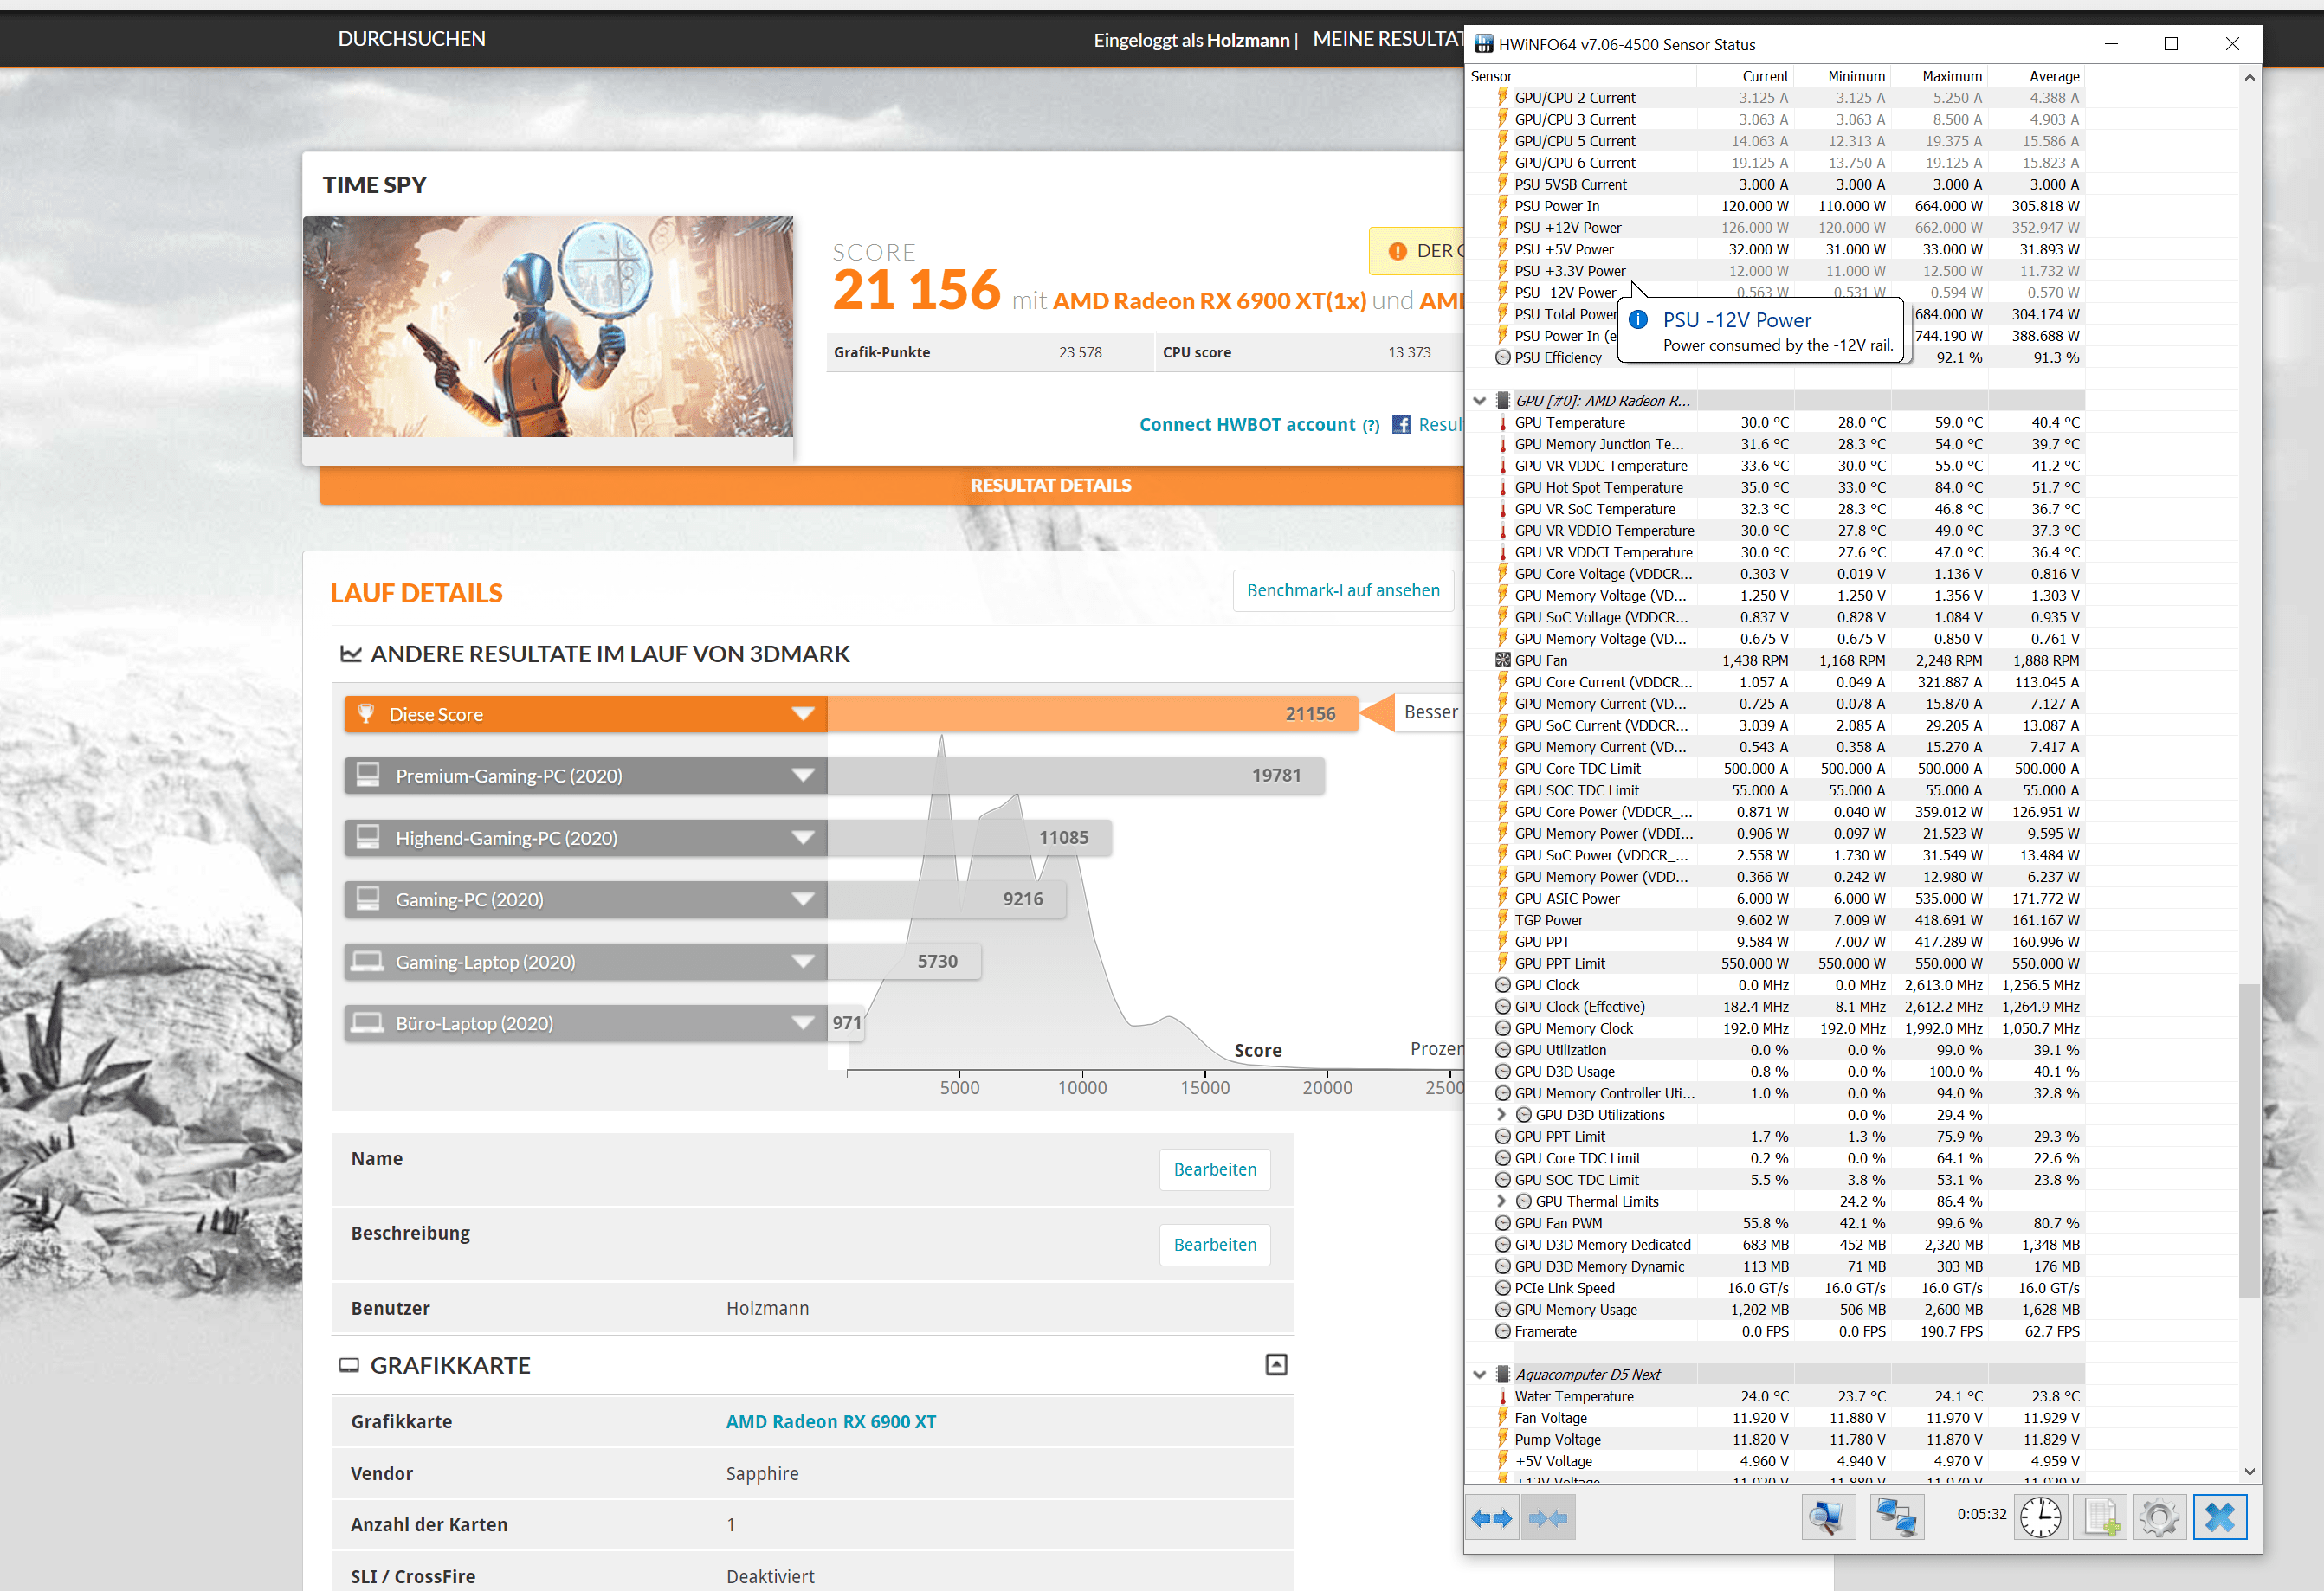Click the blue X close sensors button
Image resolution: width=2324 pixels, height=1591 pixels.
(x=2219, y=1518)
